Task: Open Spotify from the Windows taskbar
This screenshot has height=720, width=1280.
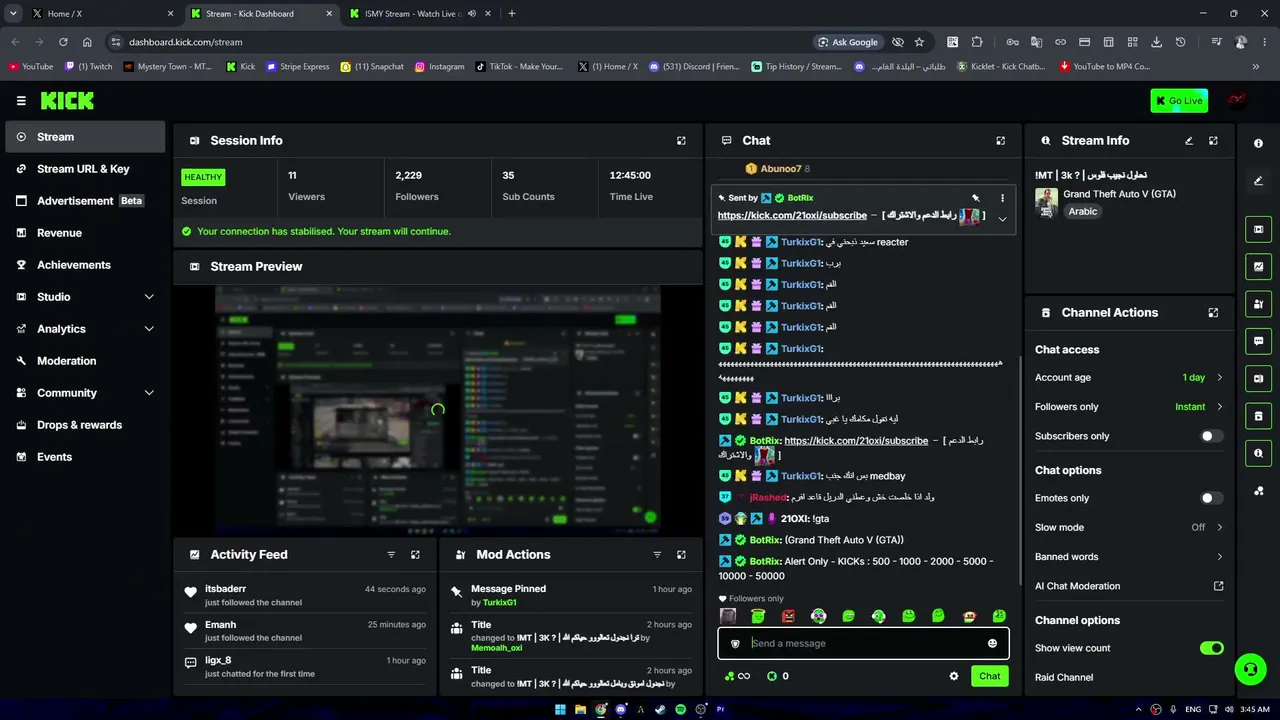Action: 680,709
